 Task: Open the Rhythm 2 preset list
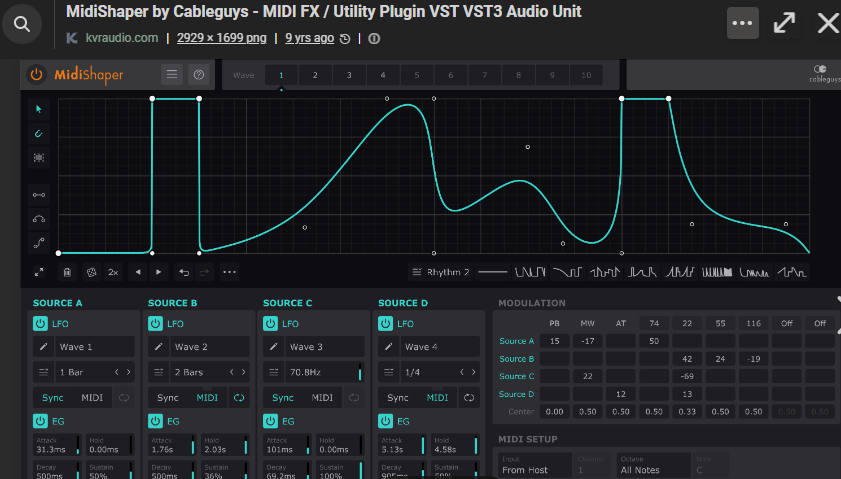point(440,272)
